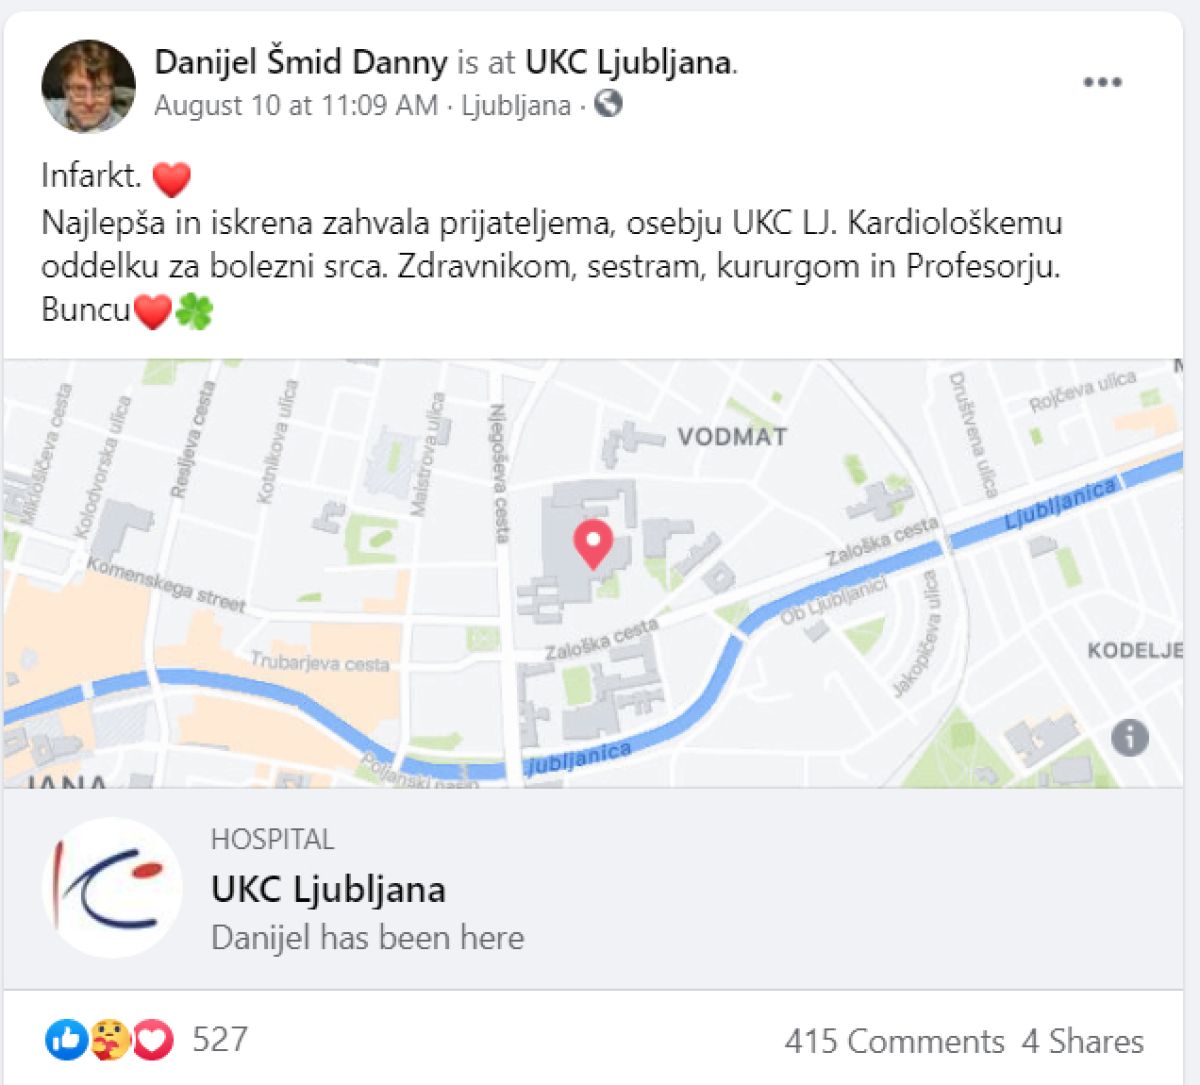The height and width of the screenshot is (1085, 1200).
Task: Click the August 10 at 11:09 AM timestamp
Action: [x=296, y=105]
